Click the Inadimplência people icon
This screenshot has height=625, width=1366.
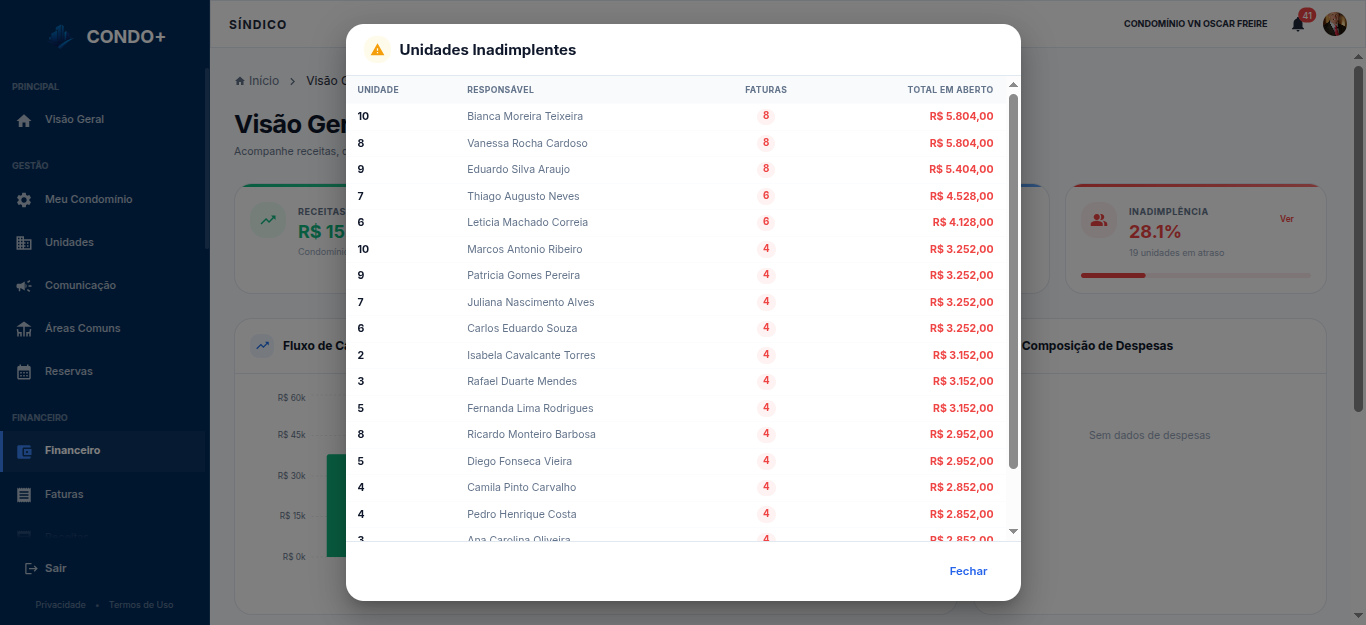coord(1099,220)
